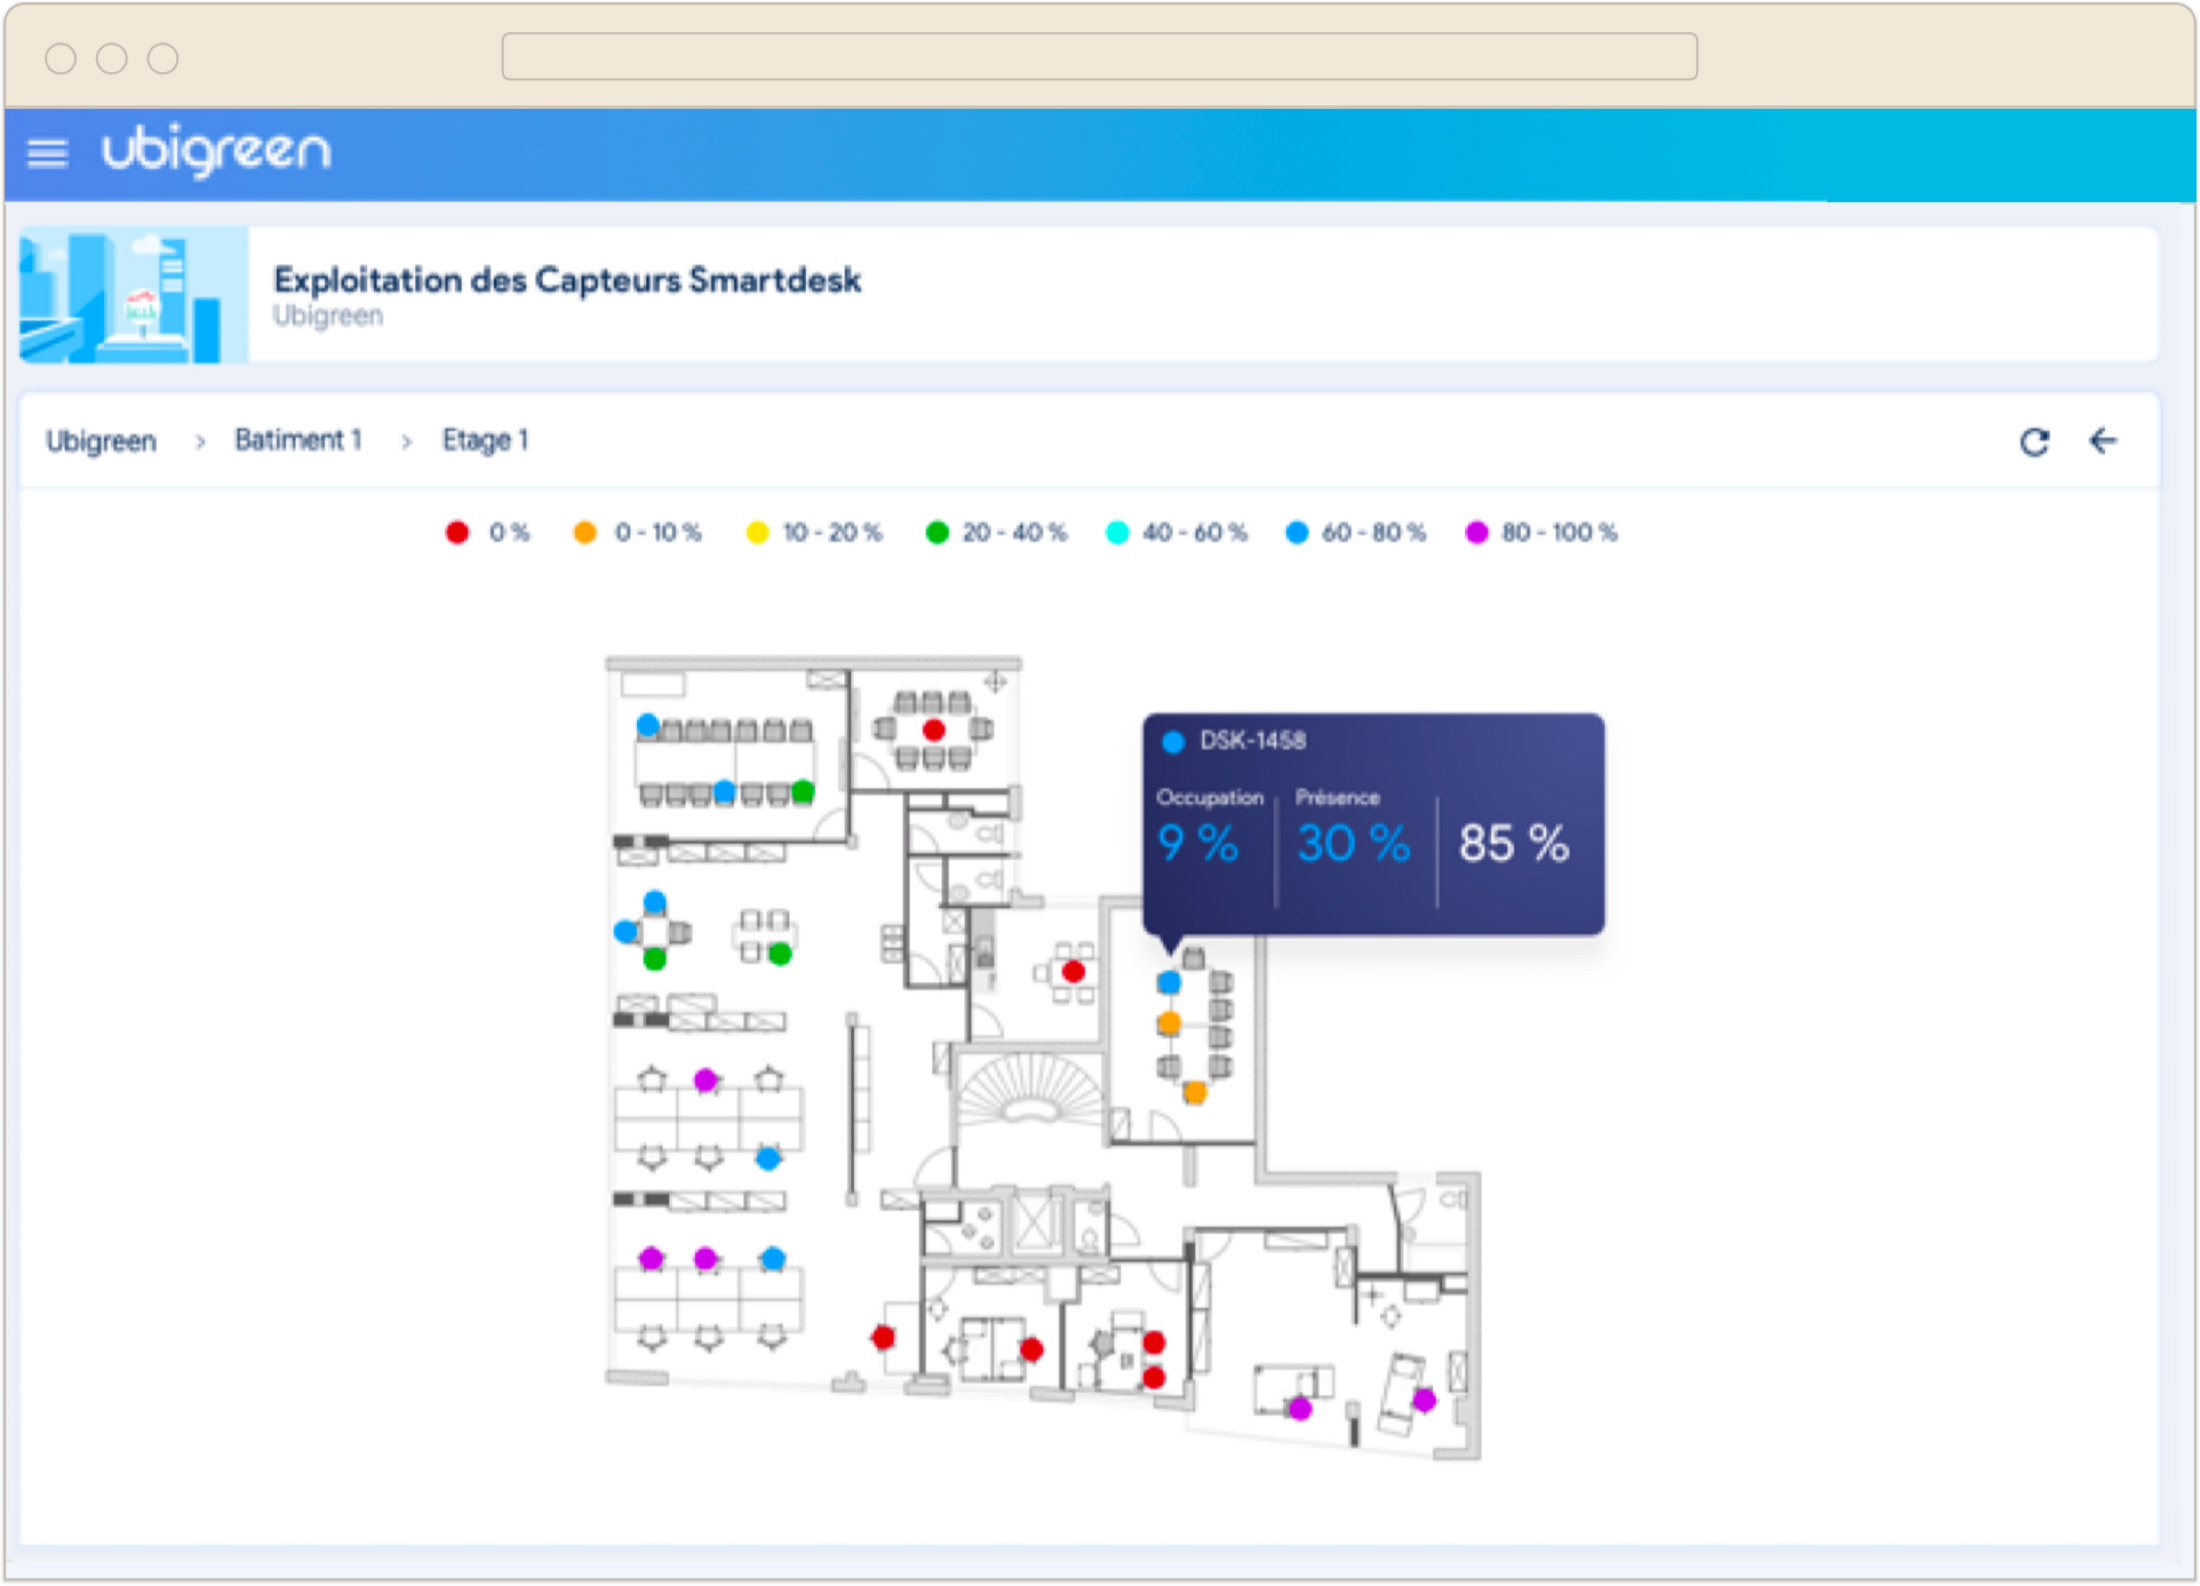Screen dimensions: 2200x1586
Task: Select the blue sensor at top-left desk row
Action: pos(648,724)
